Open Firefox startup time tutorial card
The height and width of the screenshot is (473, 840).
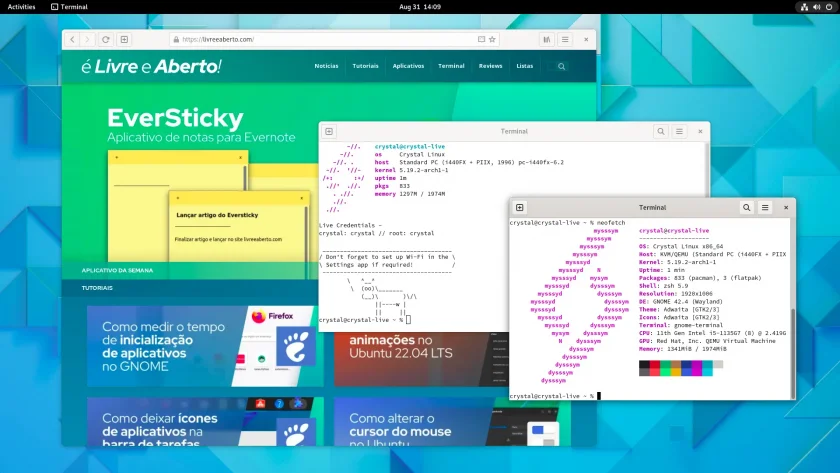tap(205, 346)
